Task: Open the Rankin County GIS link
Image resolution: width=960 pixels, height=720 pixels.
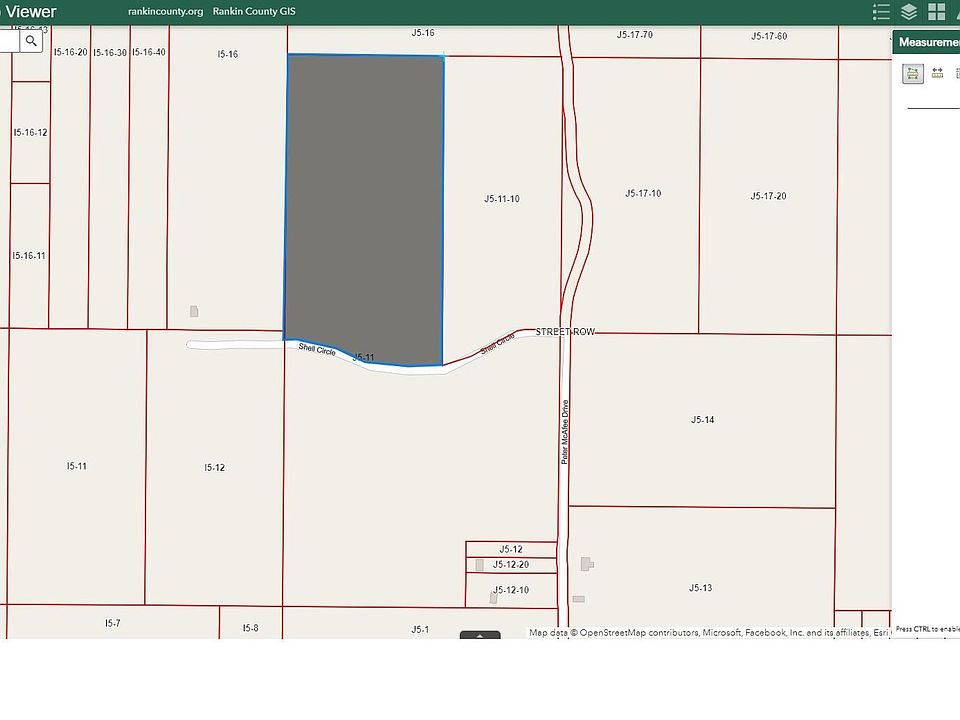Action: [x=254, y=12]
